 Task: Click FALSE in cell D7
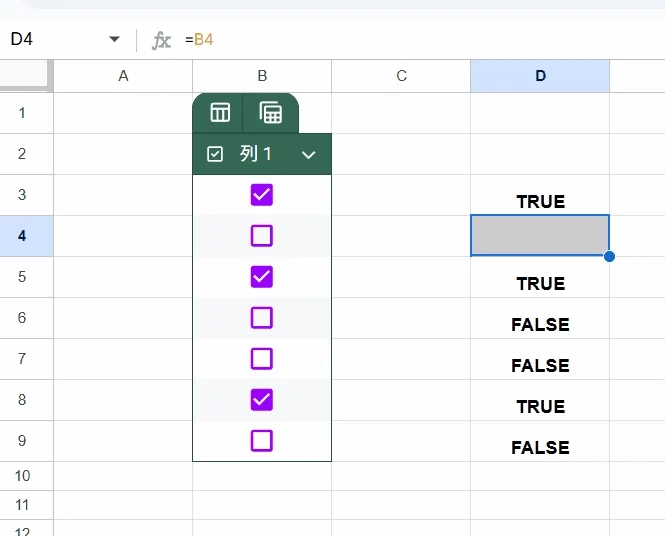540,366
